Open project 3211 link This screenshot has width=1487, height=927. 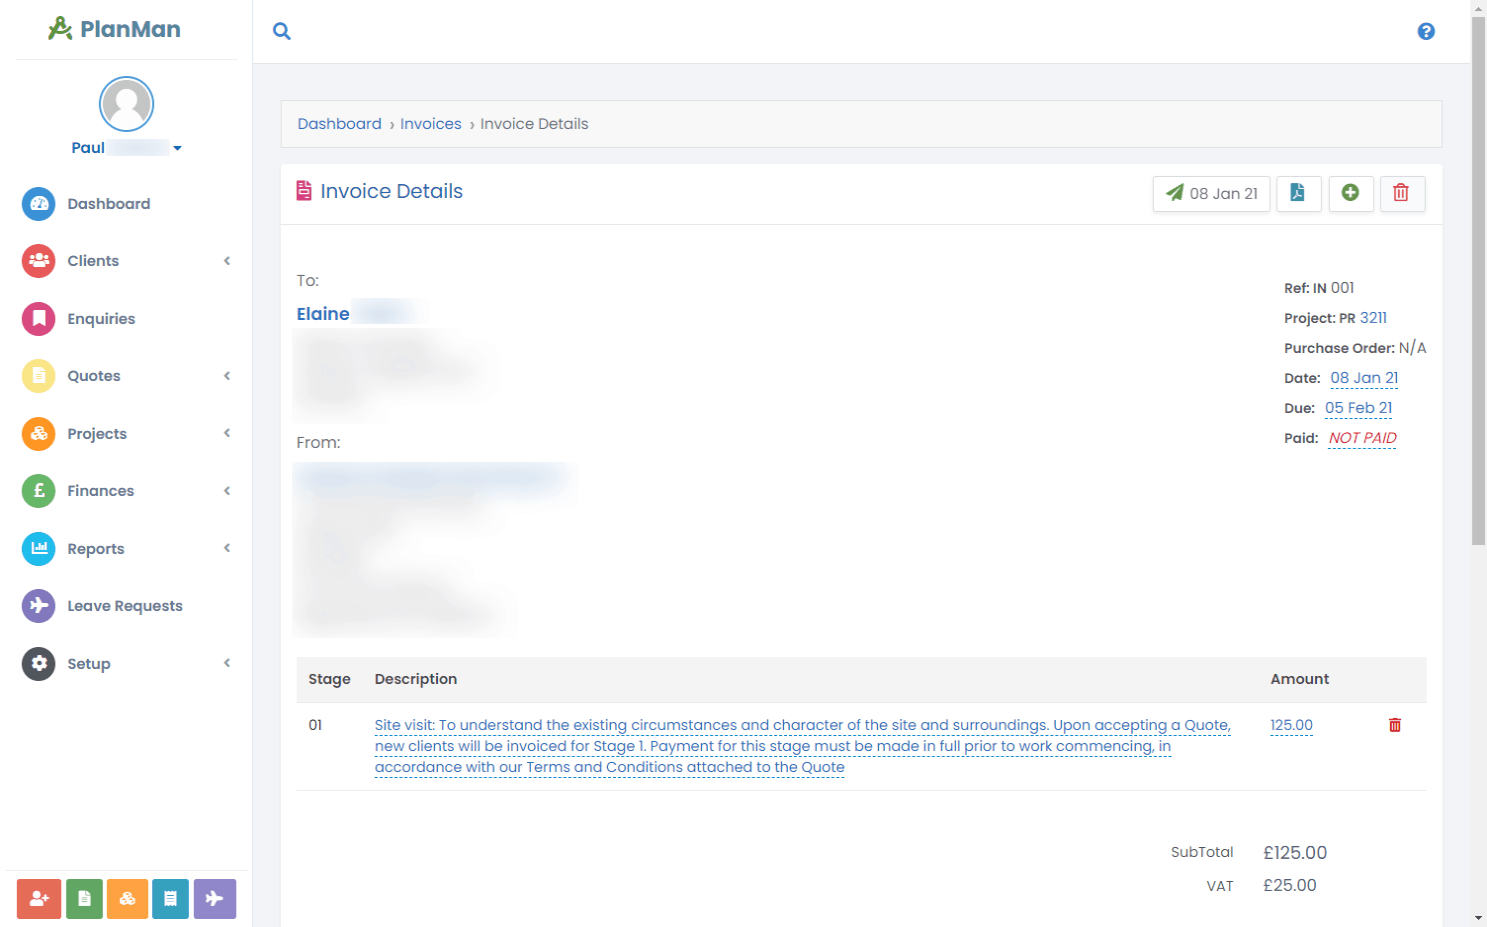pyautogui.click(x=1373, y=318)
